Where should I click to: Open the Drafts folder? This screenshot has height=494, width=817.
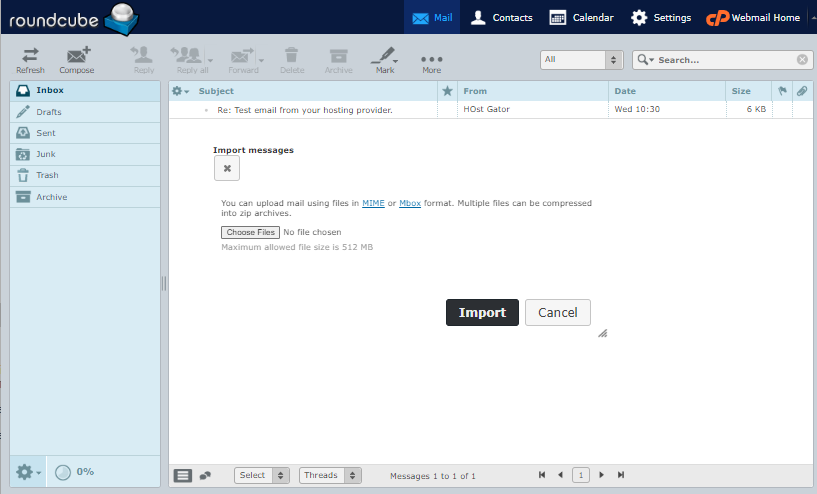[x=85, y=112]
